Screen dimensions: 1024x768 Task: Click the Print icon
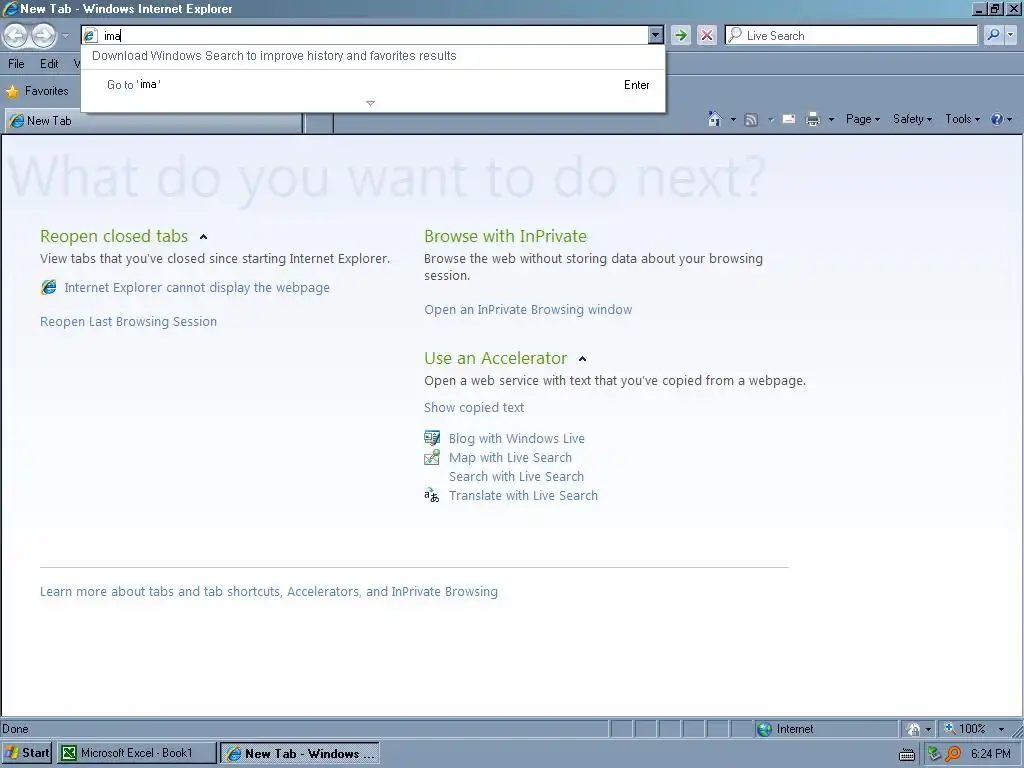point(812,119)
